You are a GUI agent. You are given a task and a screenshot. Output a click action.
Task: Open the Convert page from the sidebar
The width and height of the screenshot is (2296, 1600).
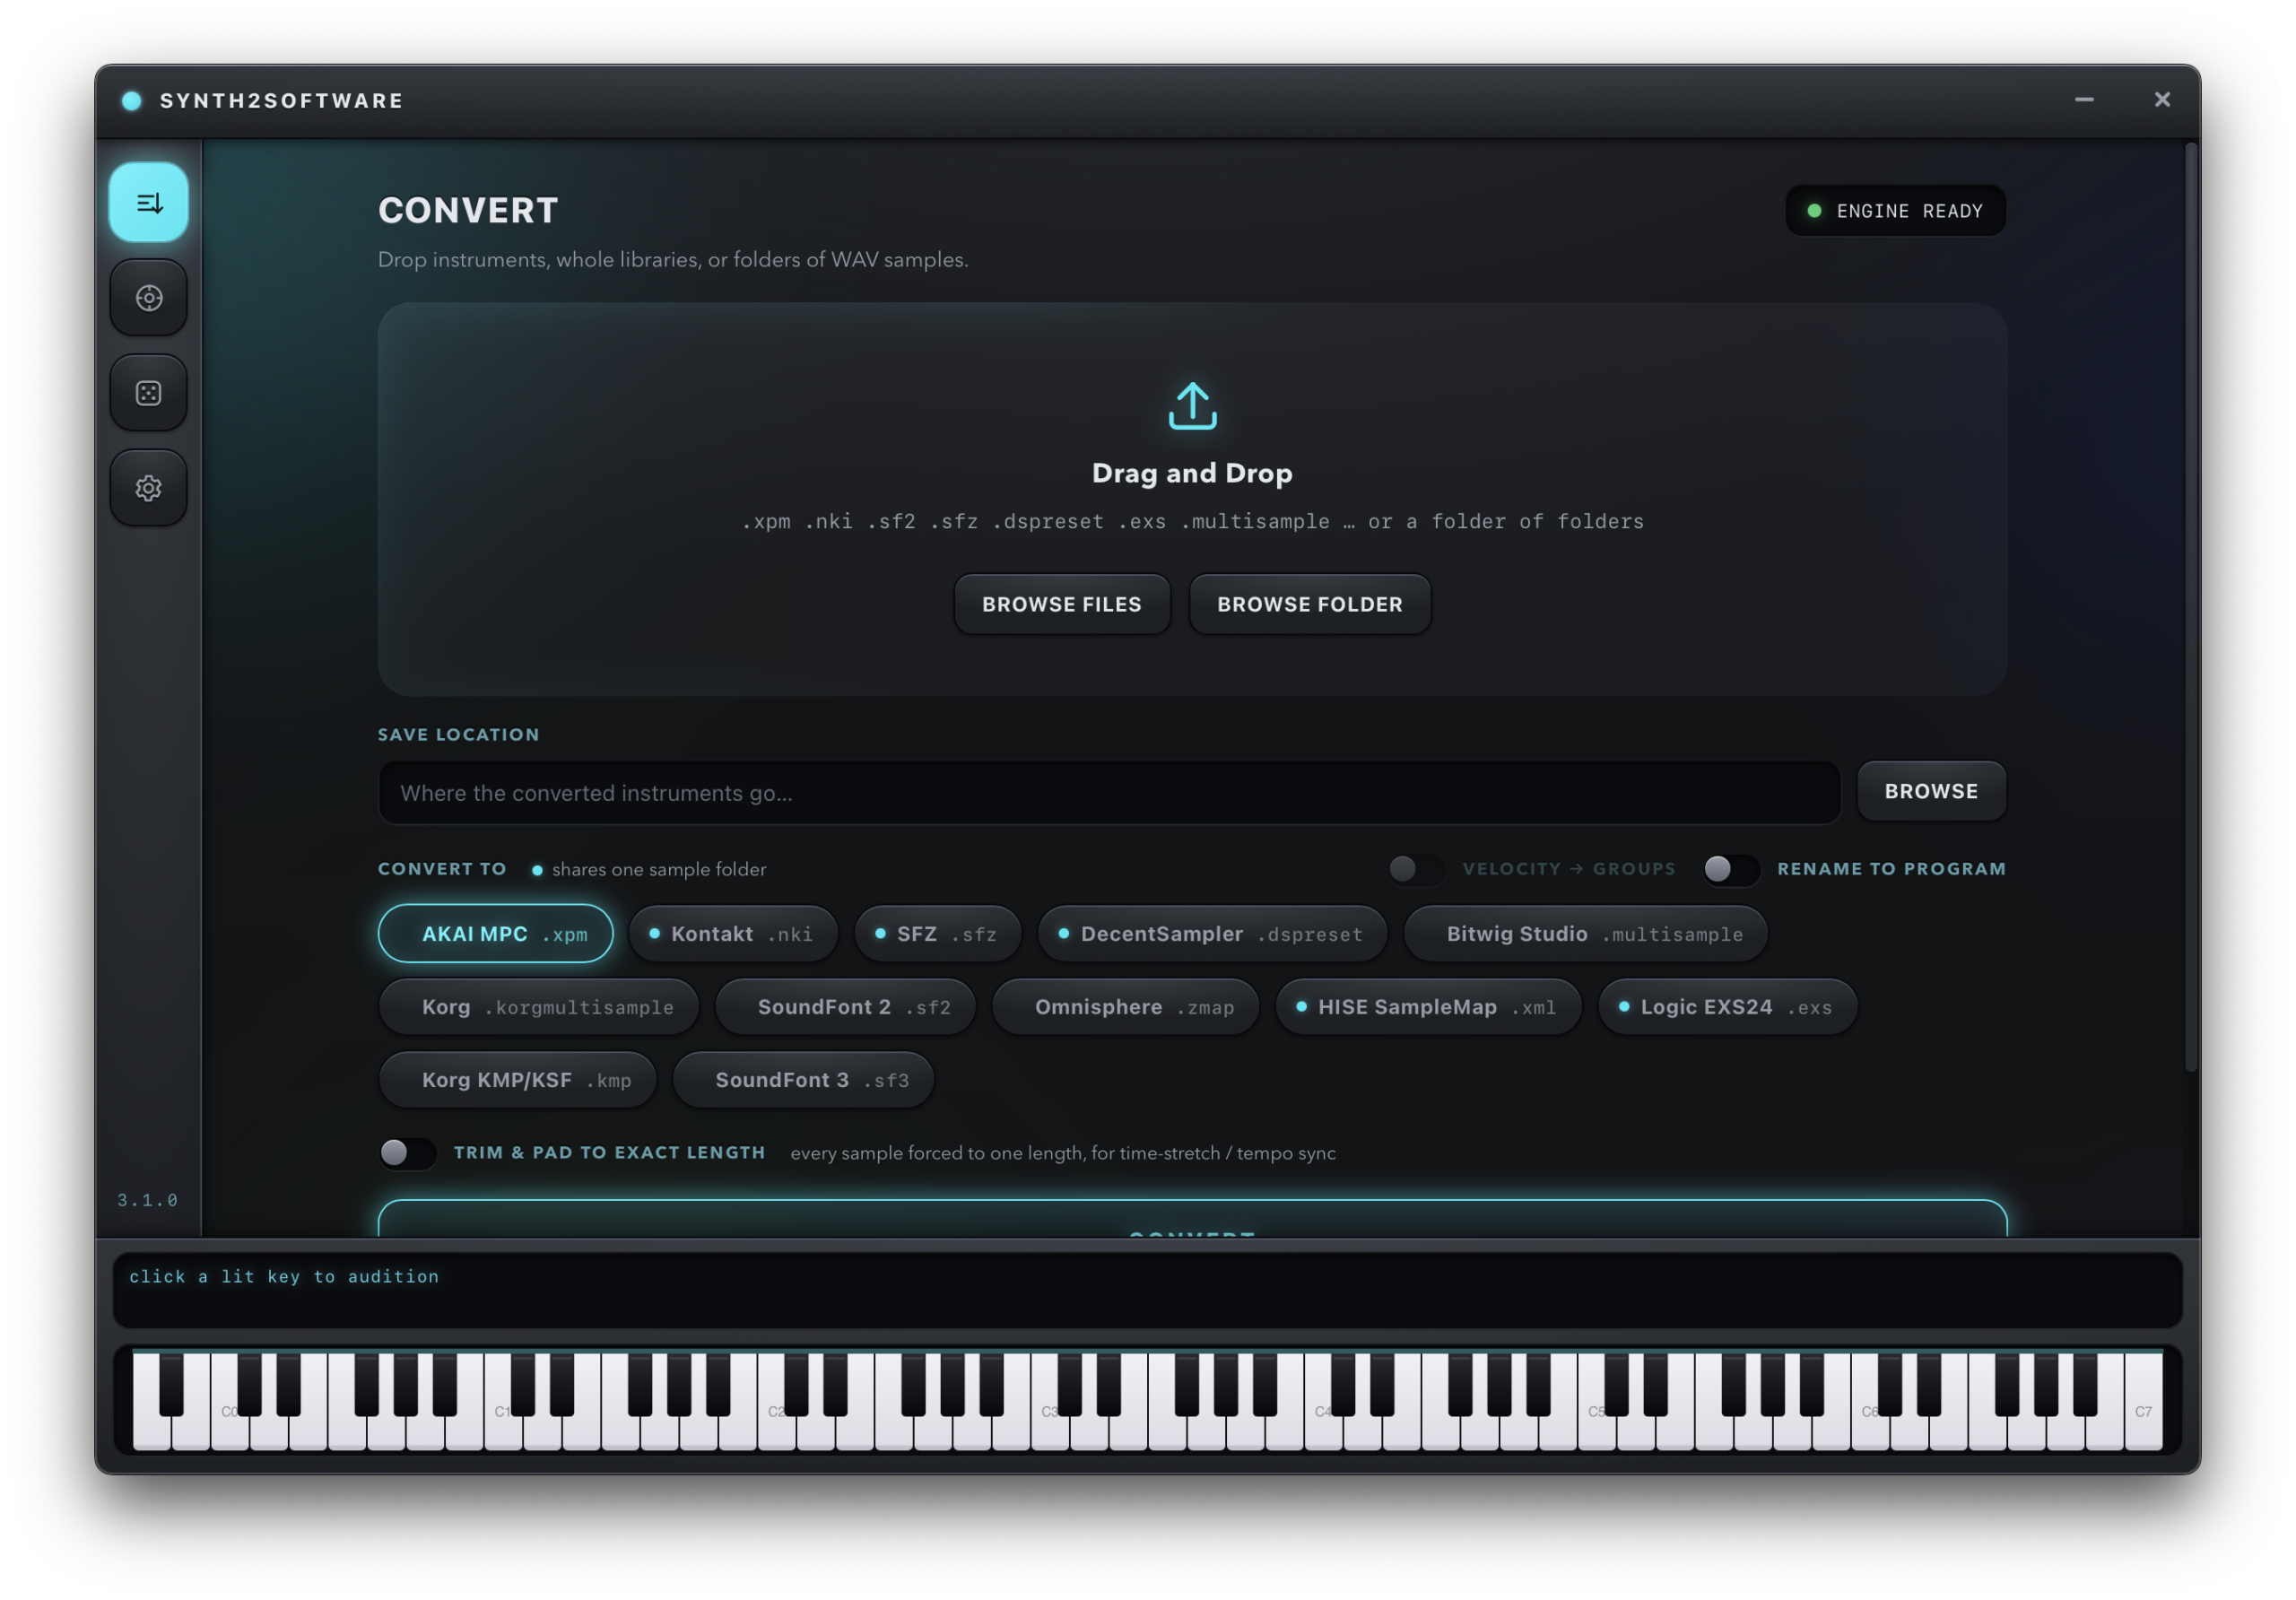[x=148, y=203]
